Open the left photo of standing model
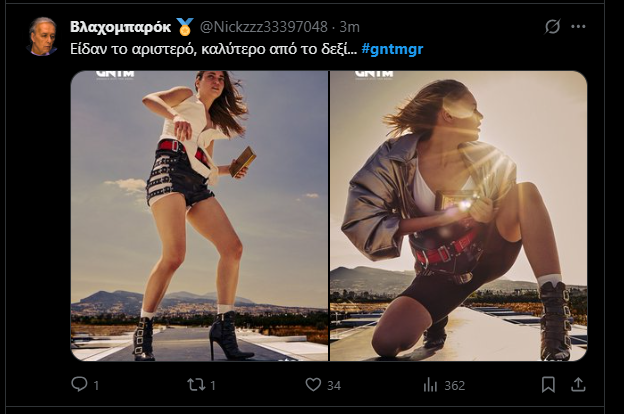This screenshot has height=414, width=624. tap(199, 215)
